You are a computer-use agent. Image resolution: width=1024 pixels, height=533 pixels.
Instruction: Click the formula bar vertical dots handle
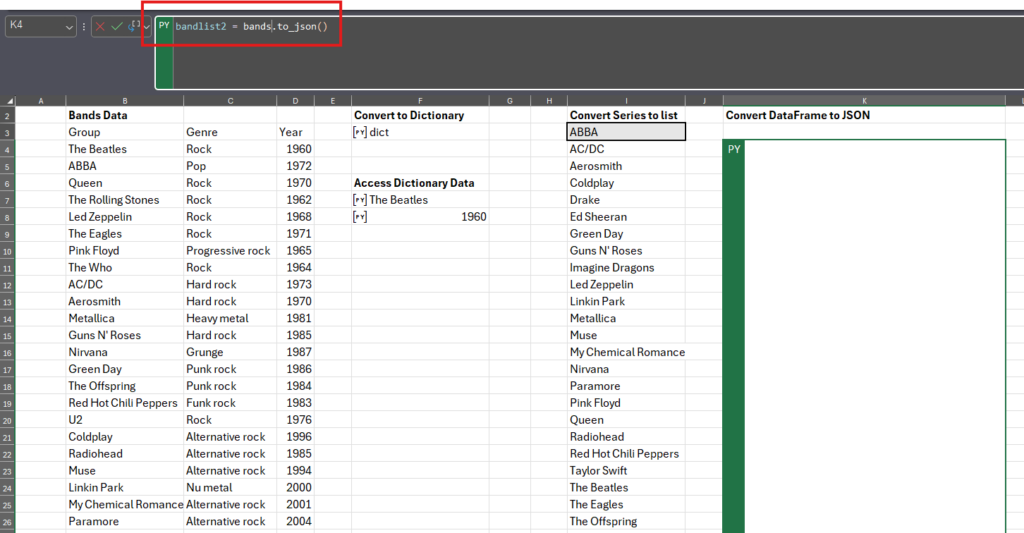click(x=84, y=27)
